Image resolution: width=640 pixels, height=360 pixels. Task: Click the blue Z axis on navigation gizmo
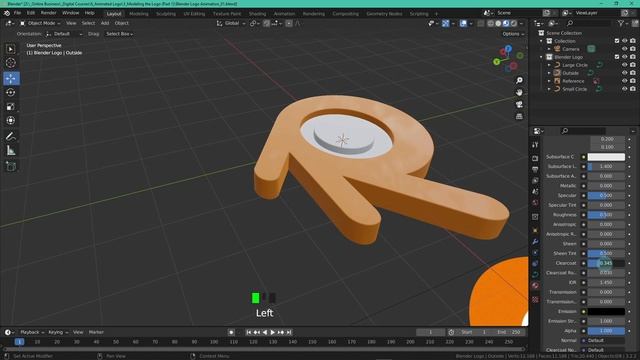point(508,49)
